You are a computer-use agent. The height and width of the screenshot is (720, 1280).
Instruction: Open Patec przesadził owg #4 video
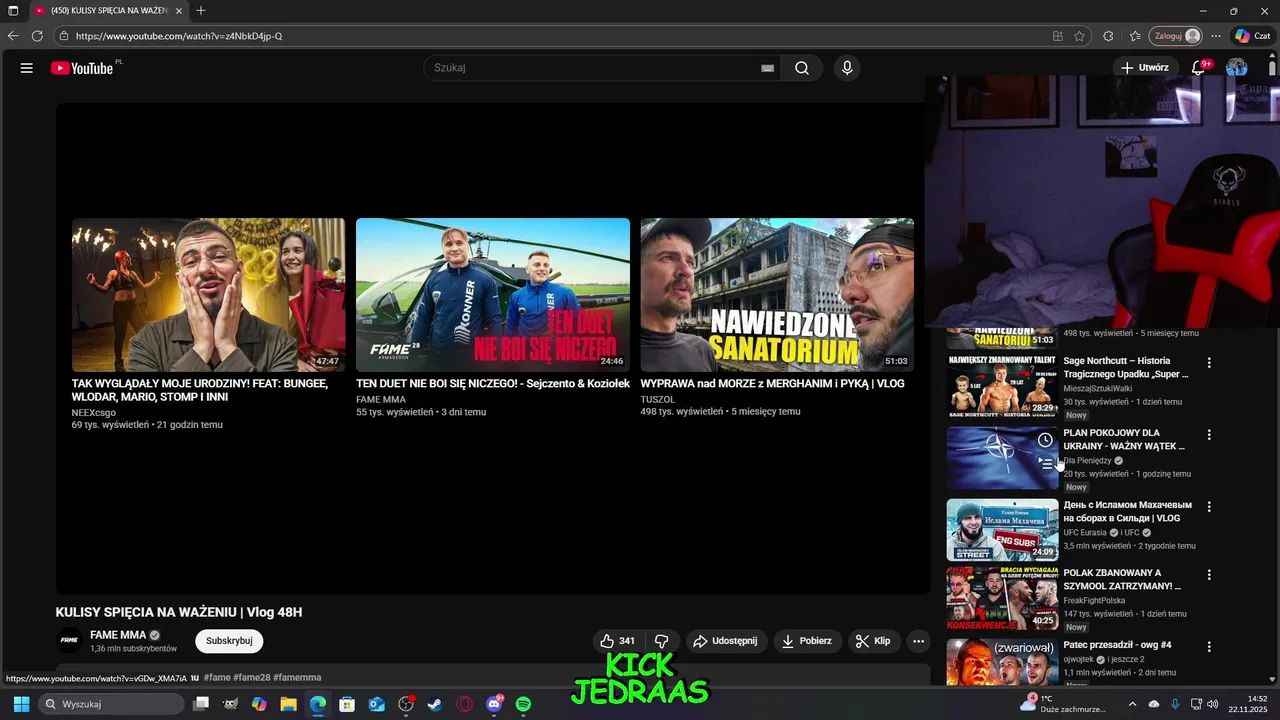coord(1002,662)
